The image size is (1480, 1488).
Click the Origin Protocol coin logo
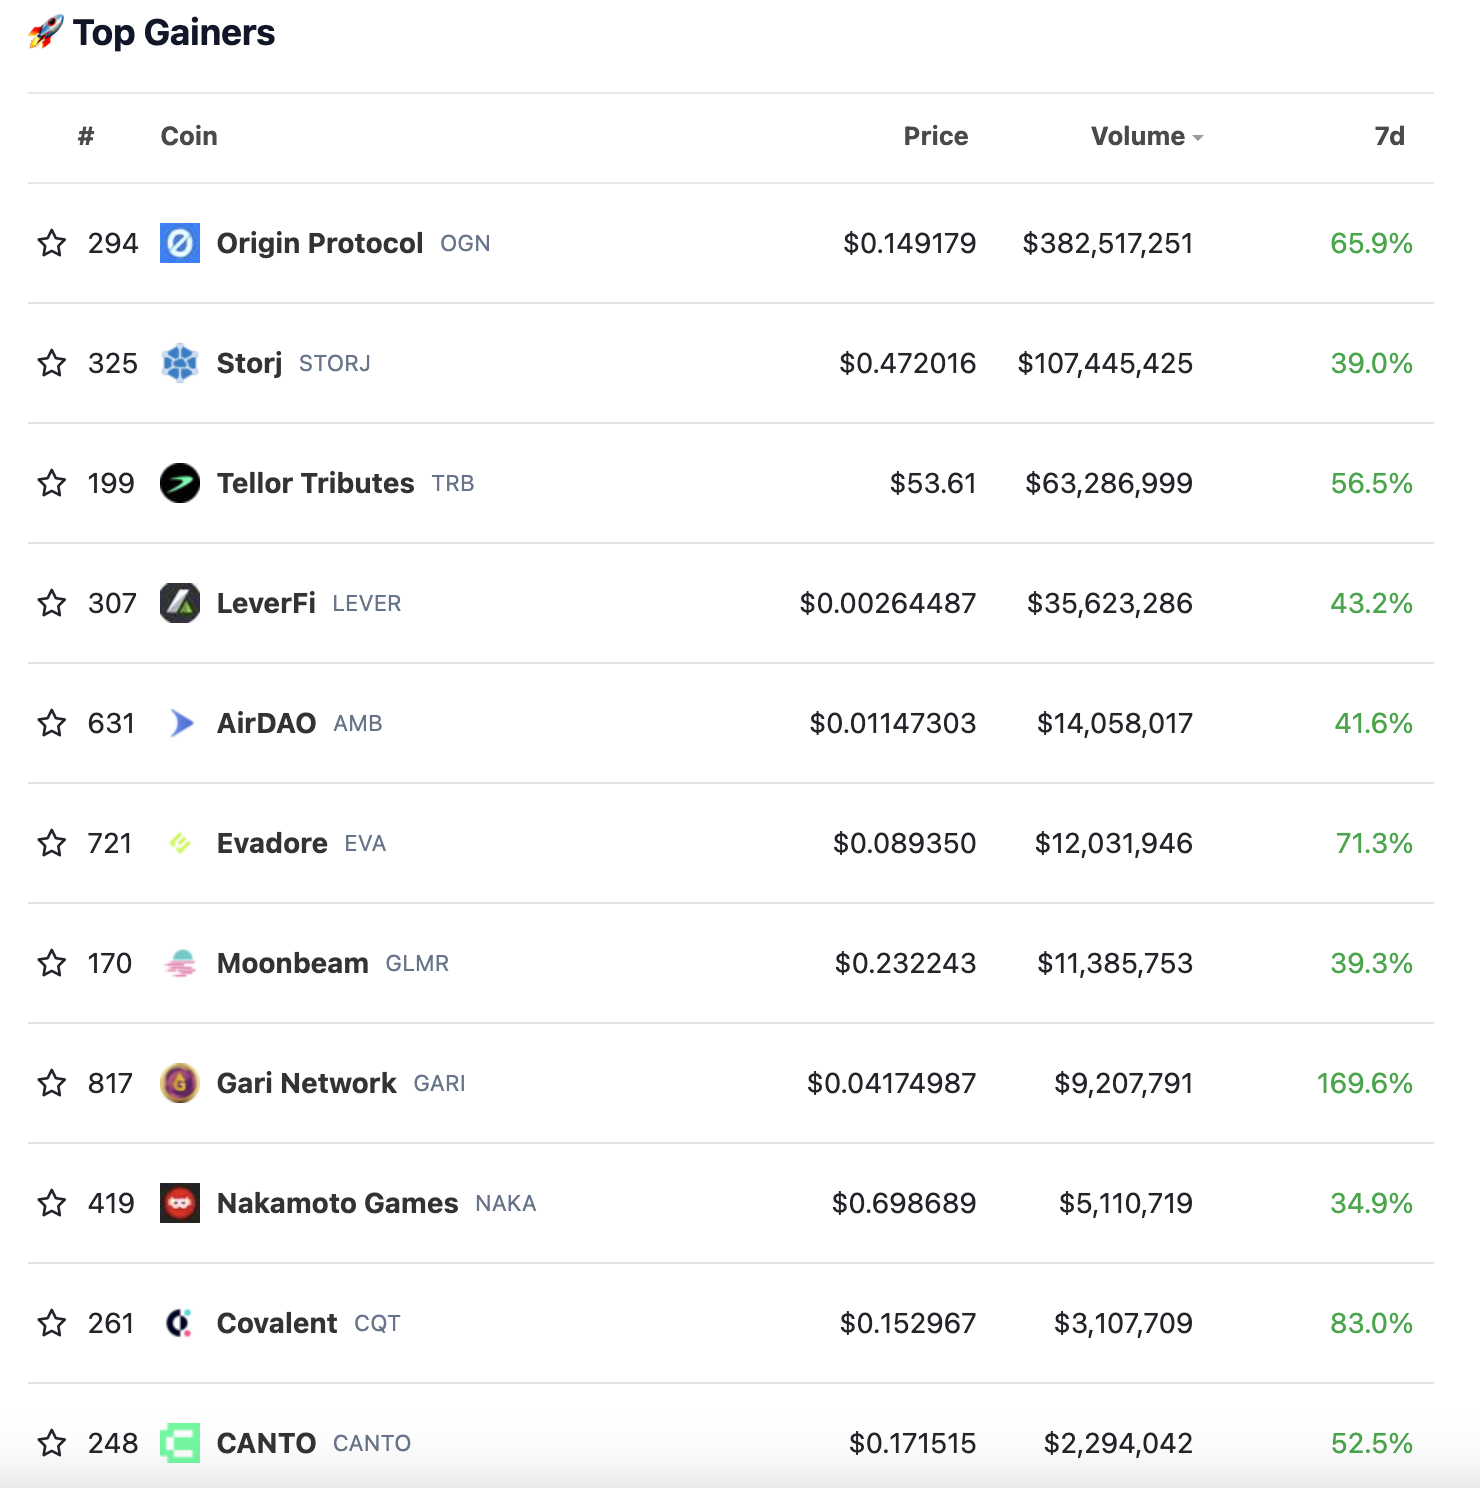click(180, 243)
